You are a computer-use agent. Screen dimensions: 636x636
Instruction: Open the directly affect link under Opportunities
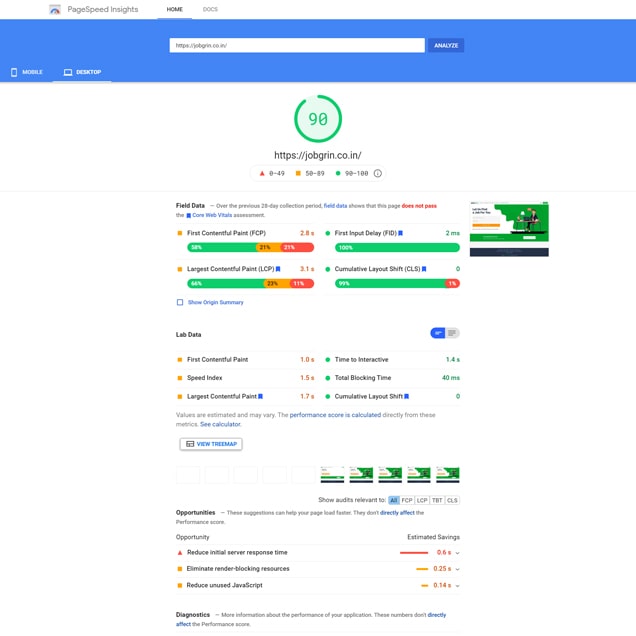[397, 513]
